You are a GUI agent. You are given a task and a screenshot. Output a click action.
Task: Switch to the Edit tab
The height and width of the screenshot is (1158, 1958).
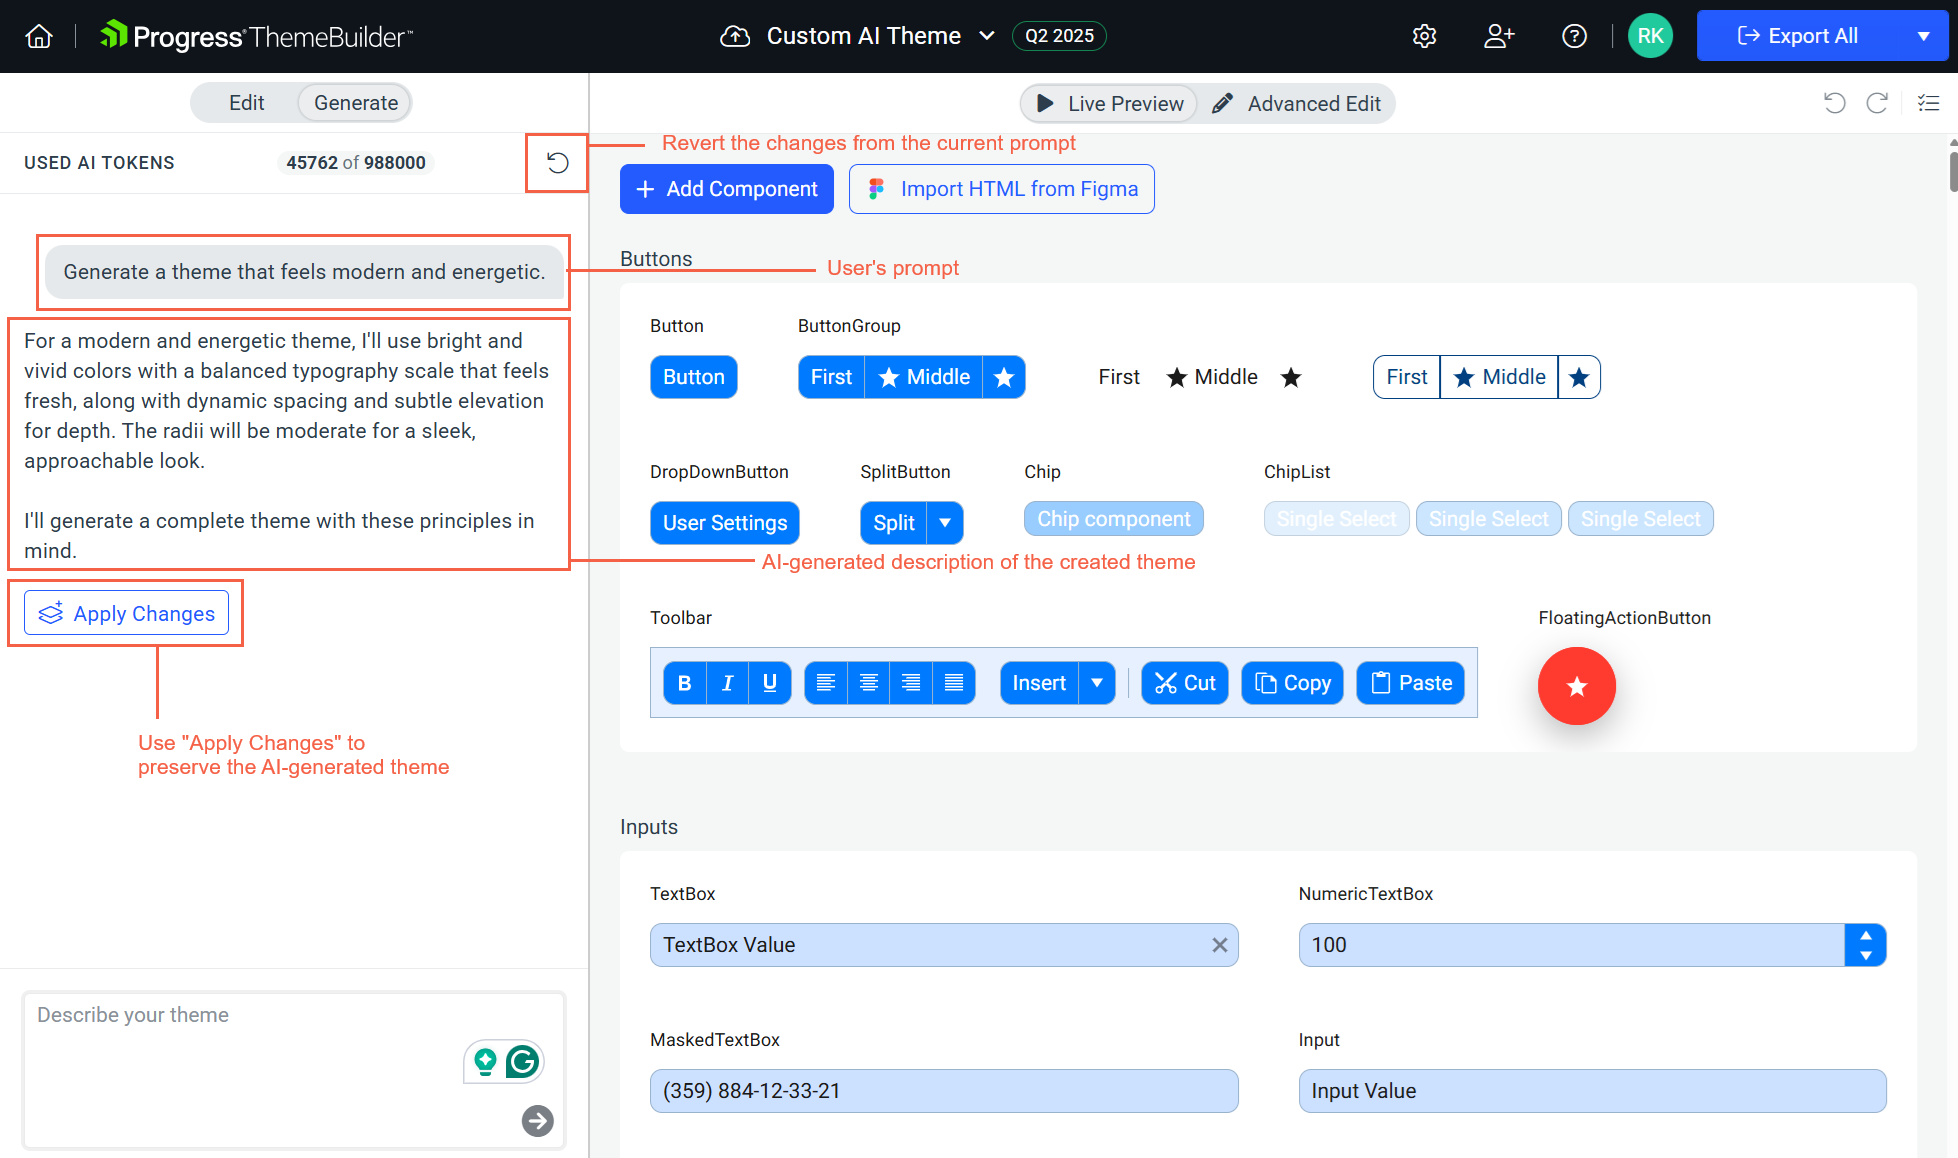246,103
